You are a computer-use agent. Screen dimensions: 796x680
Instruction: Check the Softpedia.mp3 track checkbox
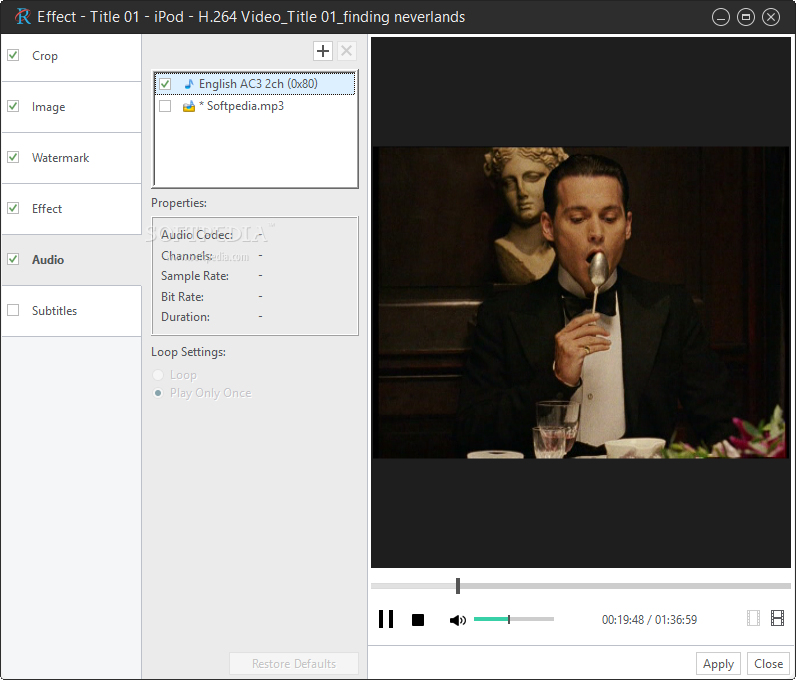pos(165,106)
